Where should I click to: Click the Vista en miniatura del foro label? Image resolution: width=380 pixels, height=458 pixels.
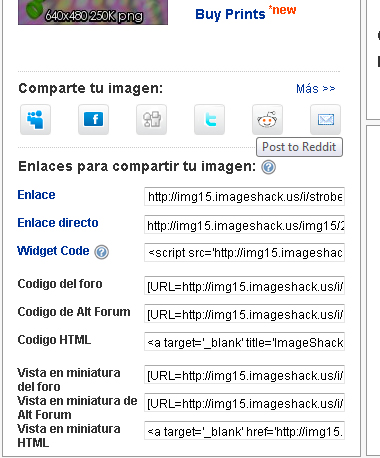69,380
